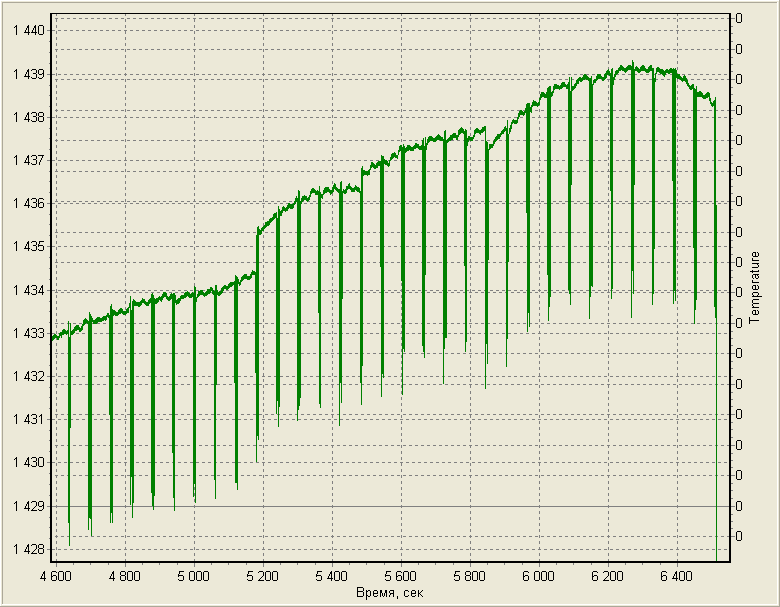Image resolution: width=780 pixels, height=607 pixels.
Task: Click the 1 435 left axis label
Action: point(28,247)
